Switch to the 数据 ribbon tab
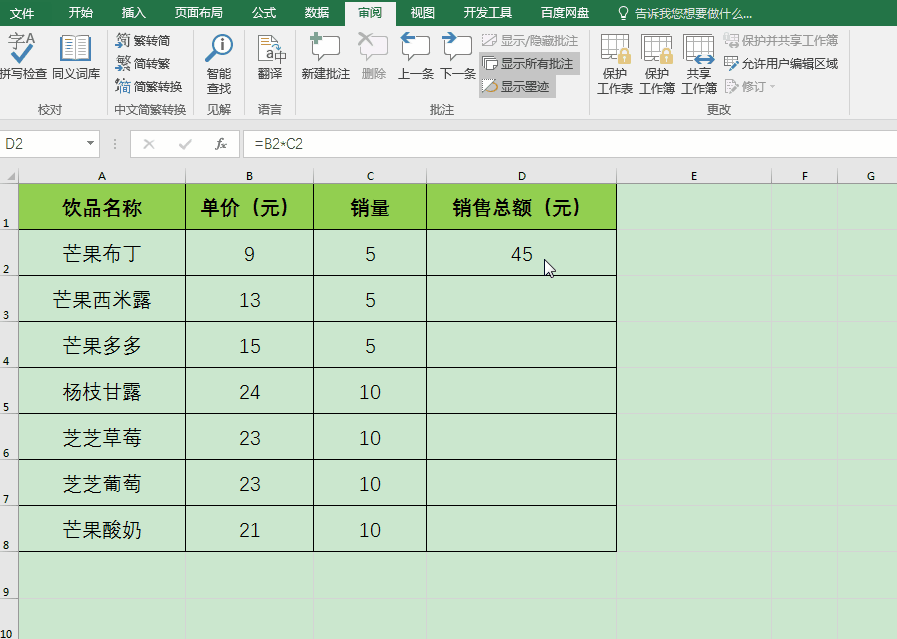897x639 pixels. coord(316,14)
